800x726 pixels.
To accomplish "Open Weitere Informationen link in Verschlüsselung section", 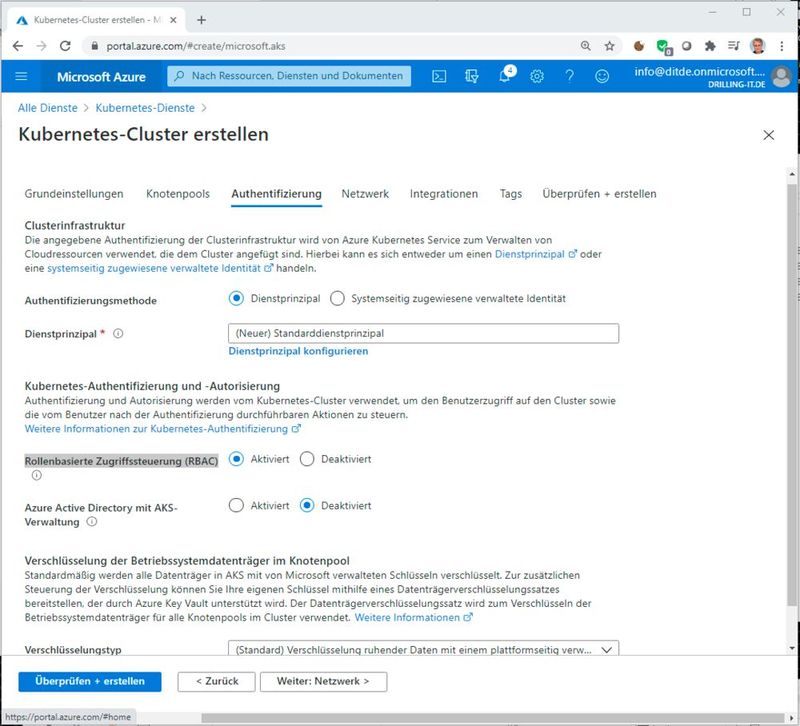I will [x=414, y=618].
